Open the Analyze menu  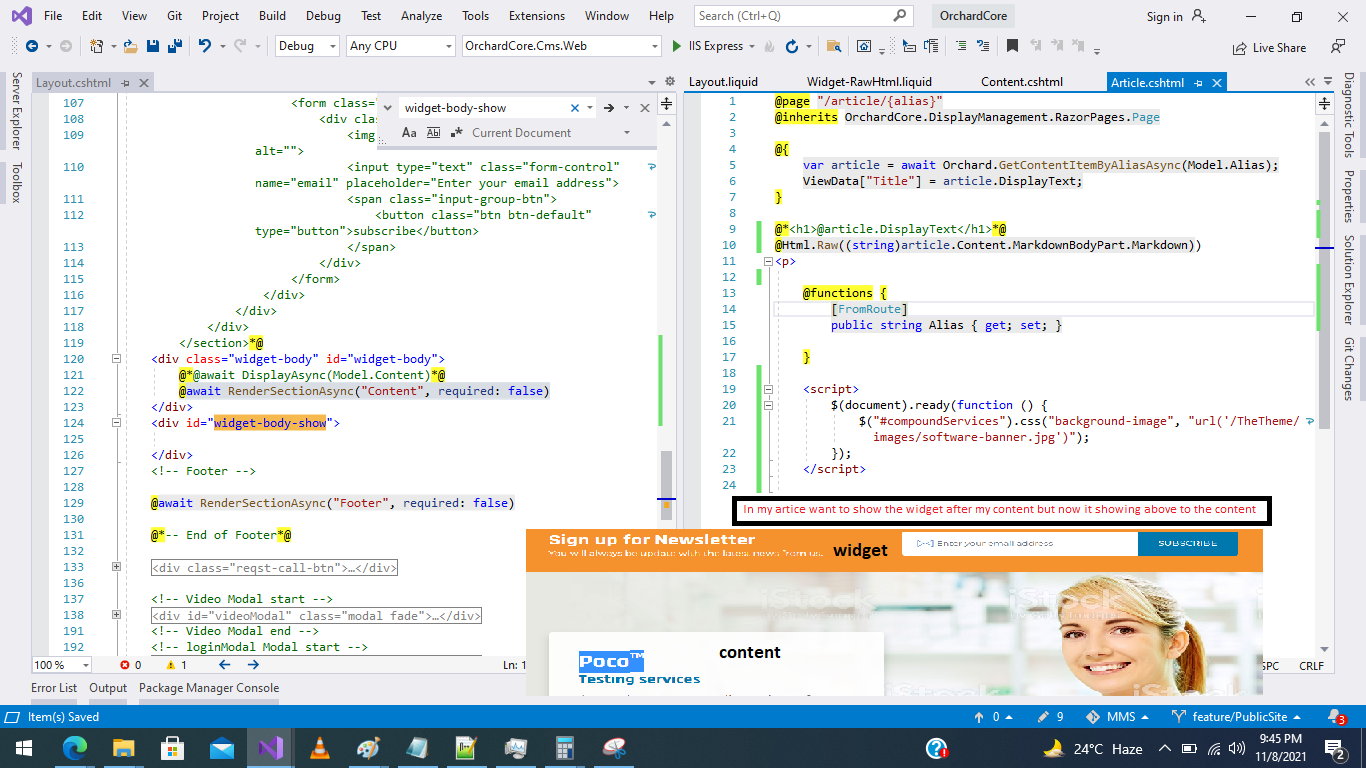(421, 16)
